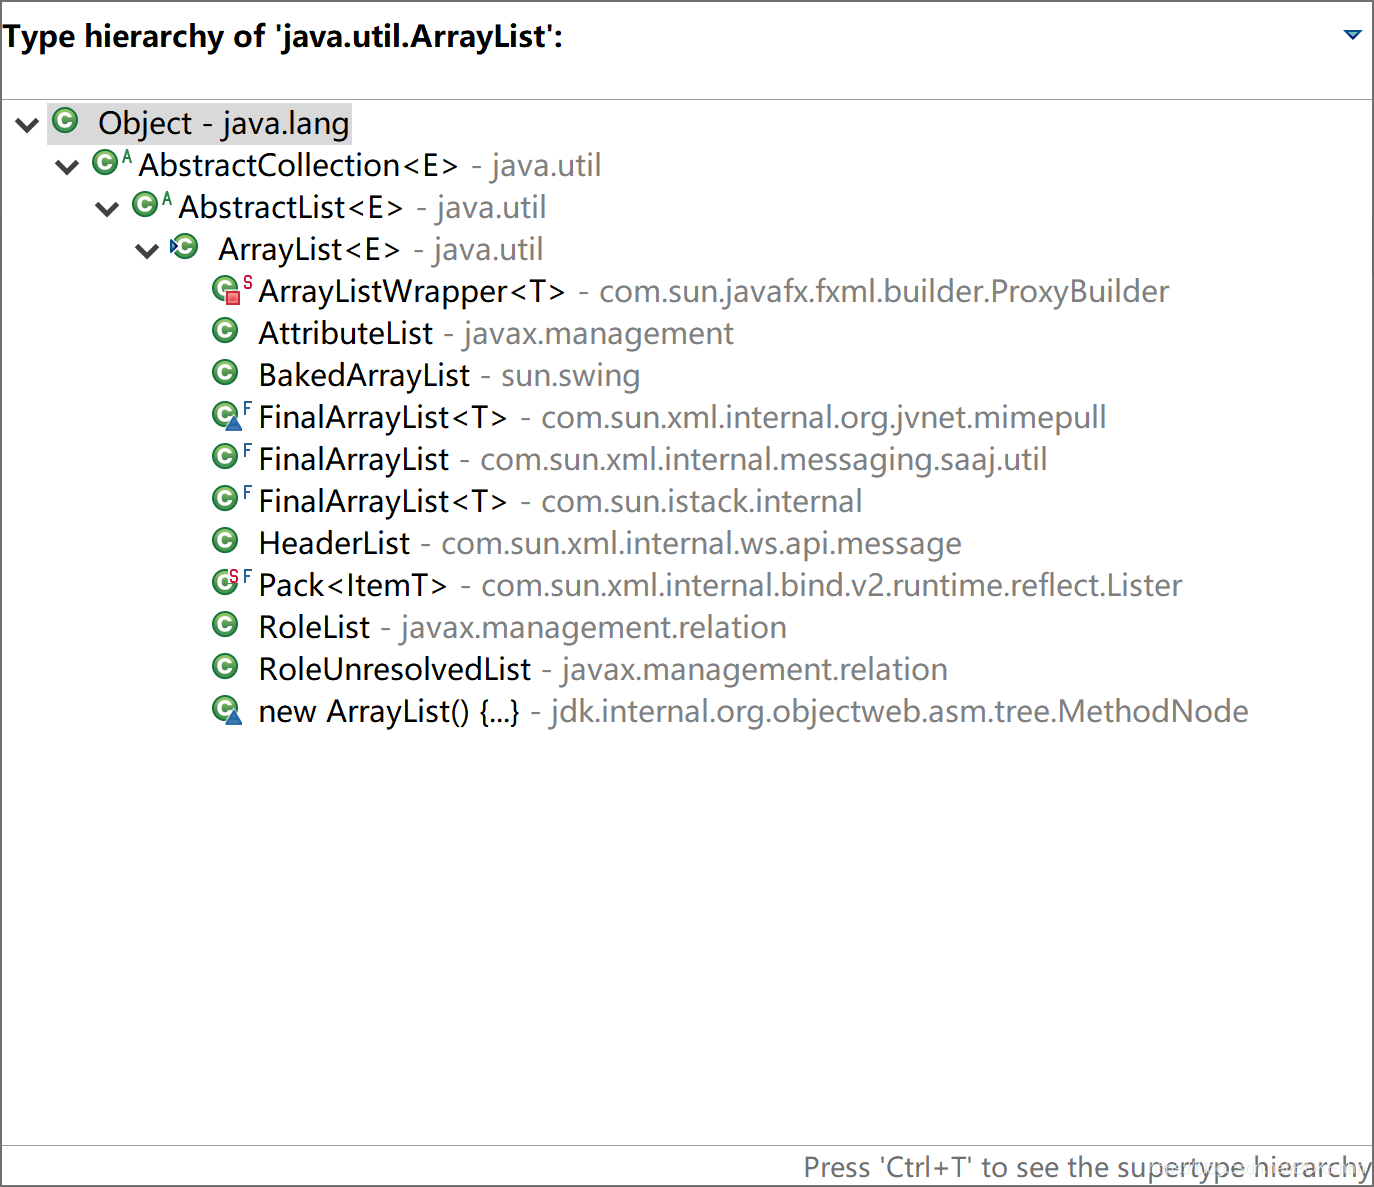Image resolution: width=1374 pixels, height=1187 pixels.
Task: Collapse the ArrayList<E> subtree
Action: pos(146,249)
